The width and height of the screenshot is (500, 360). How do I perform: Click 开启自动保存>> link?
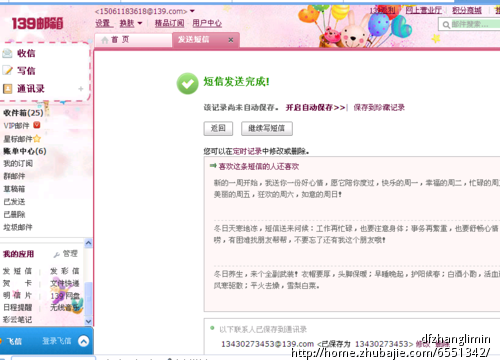[x=315, y=107]
